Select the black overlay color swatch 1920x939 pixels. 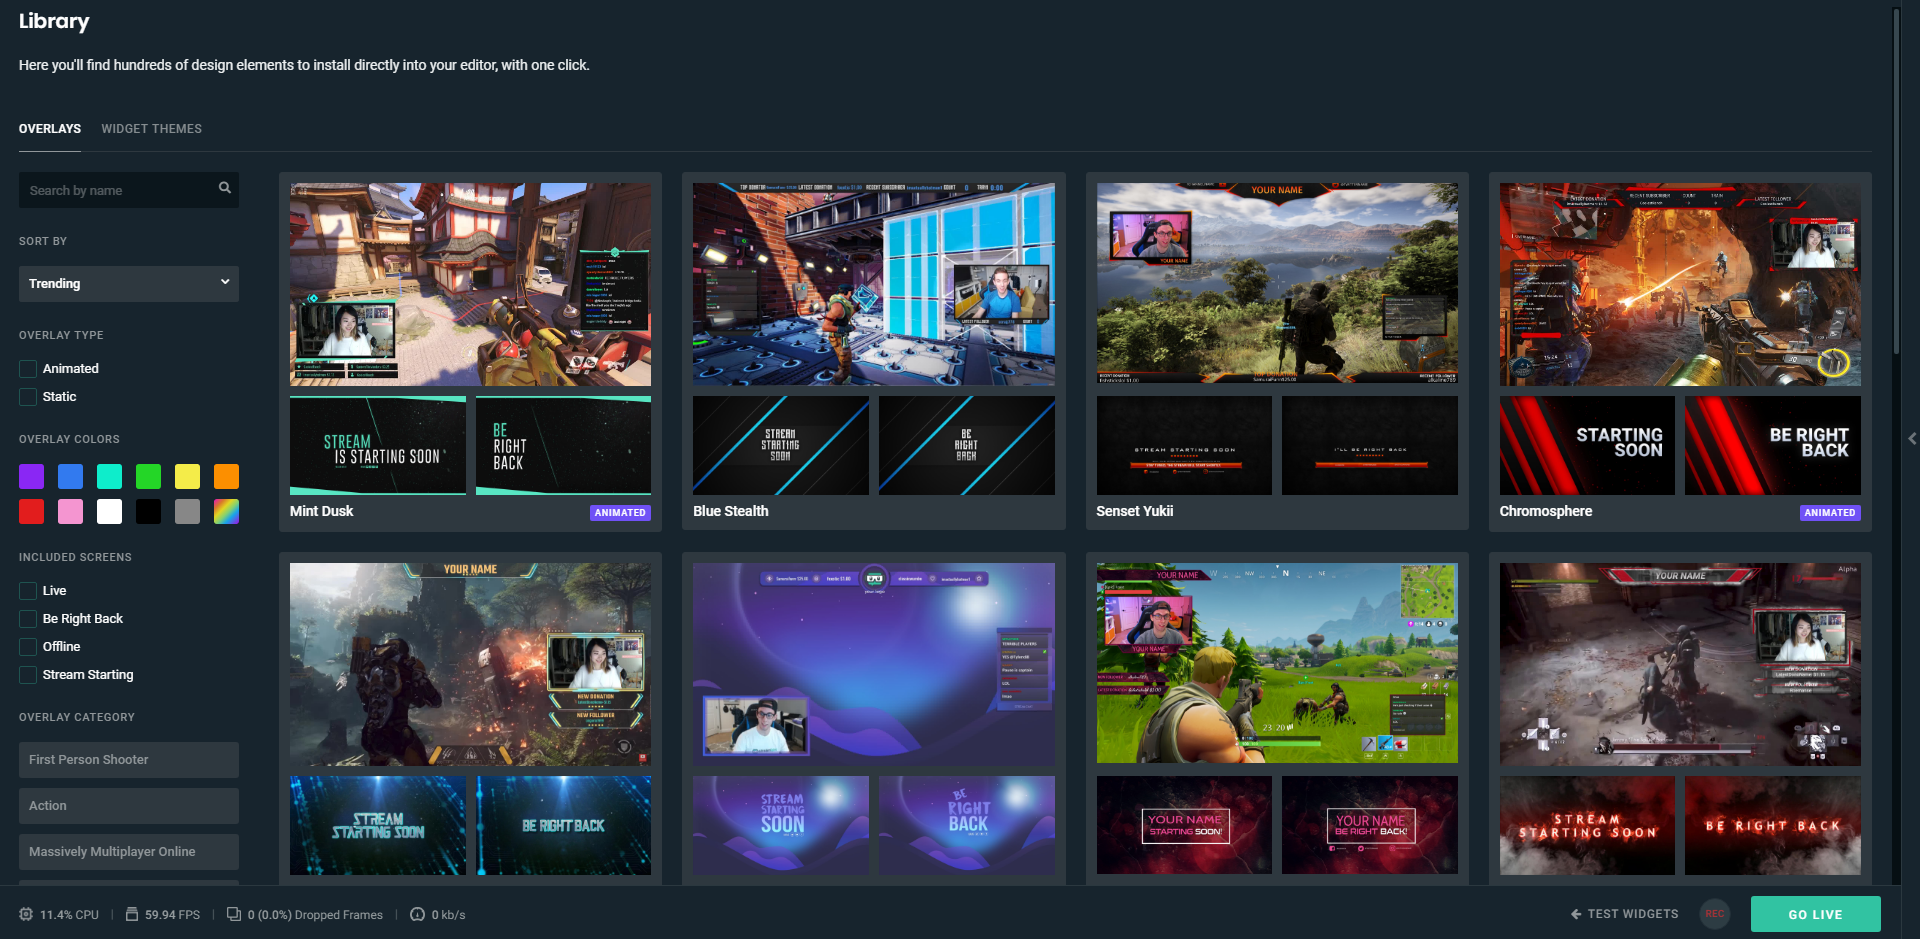point(148,512)
